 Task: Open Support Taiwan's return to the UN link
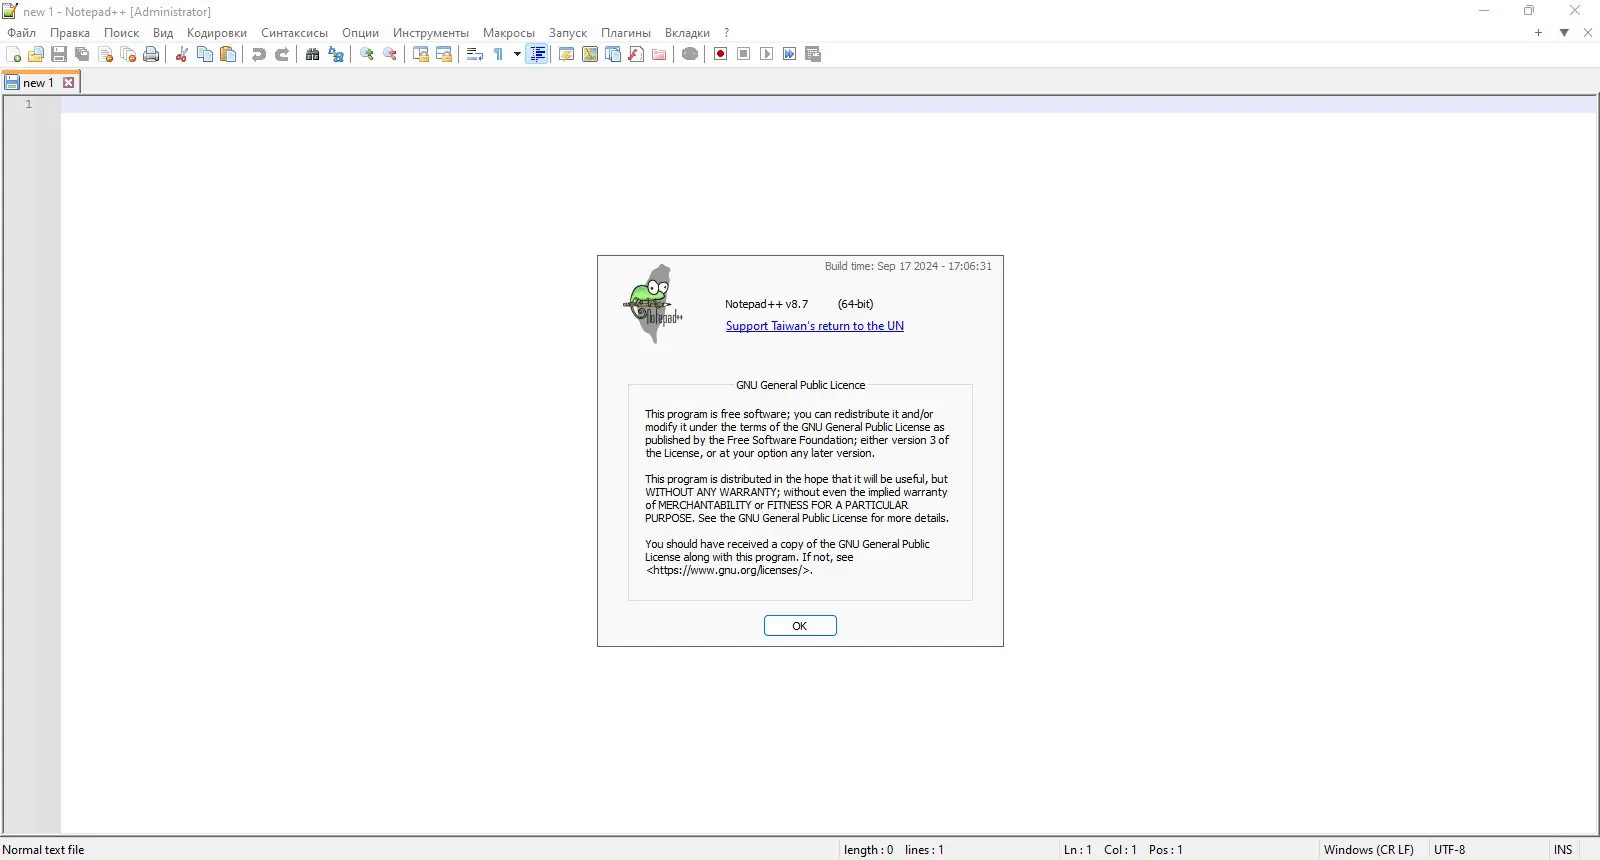815,326
